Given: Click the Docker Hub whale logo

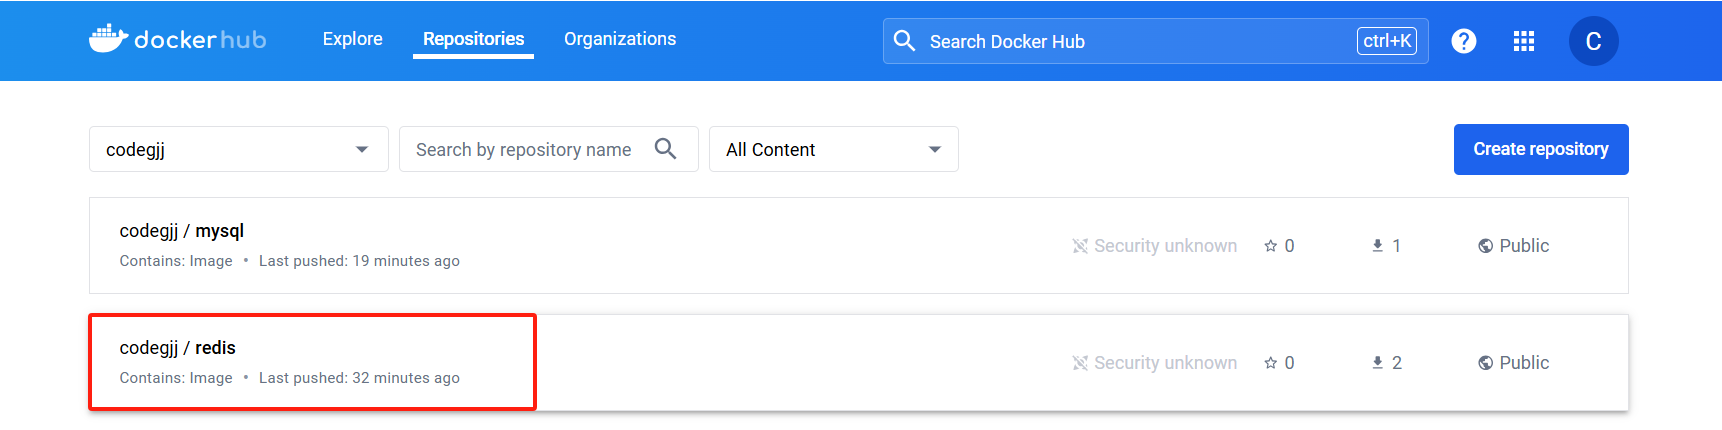Looking at the screenshot, I should click(x=108, y=39).
